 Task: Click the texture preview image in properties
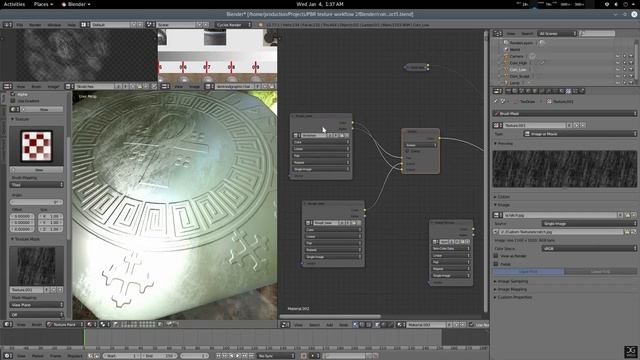point(564,169)
